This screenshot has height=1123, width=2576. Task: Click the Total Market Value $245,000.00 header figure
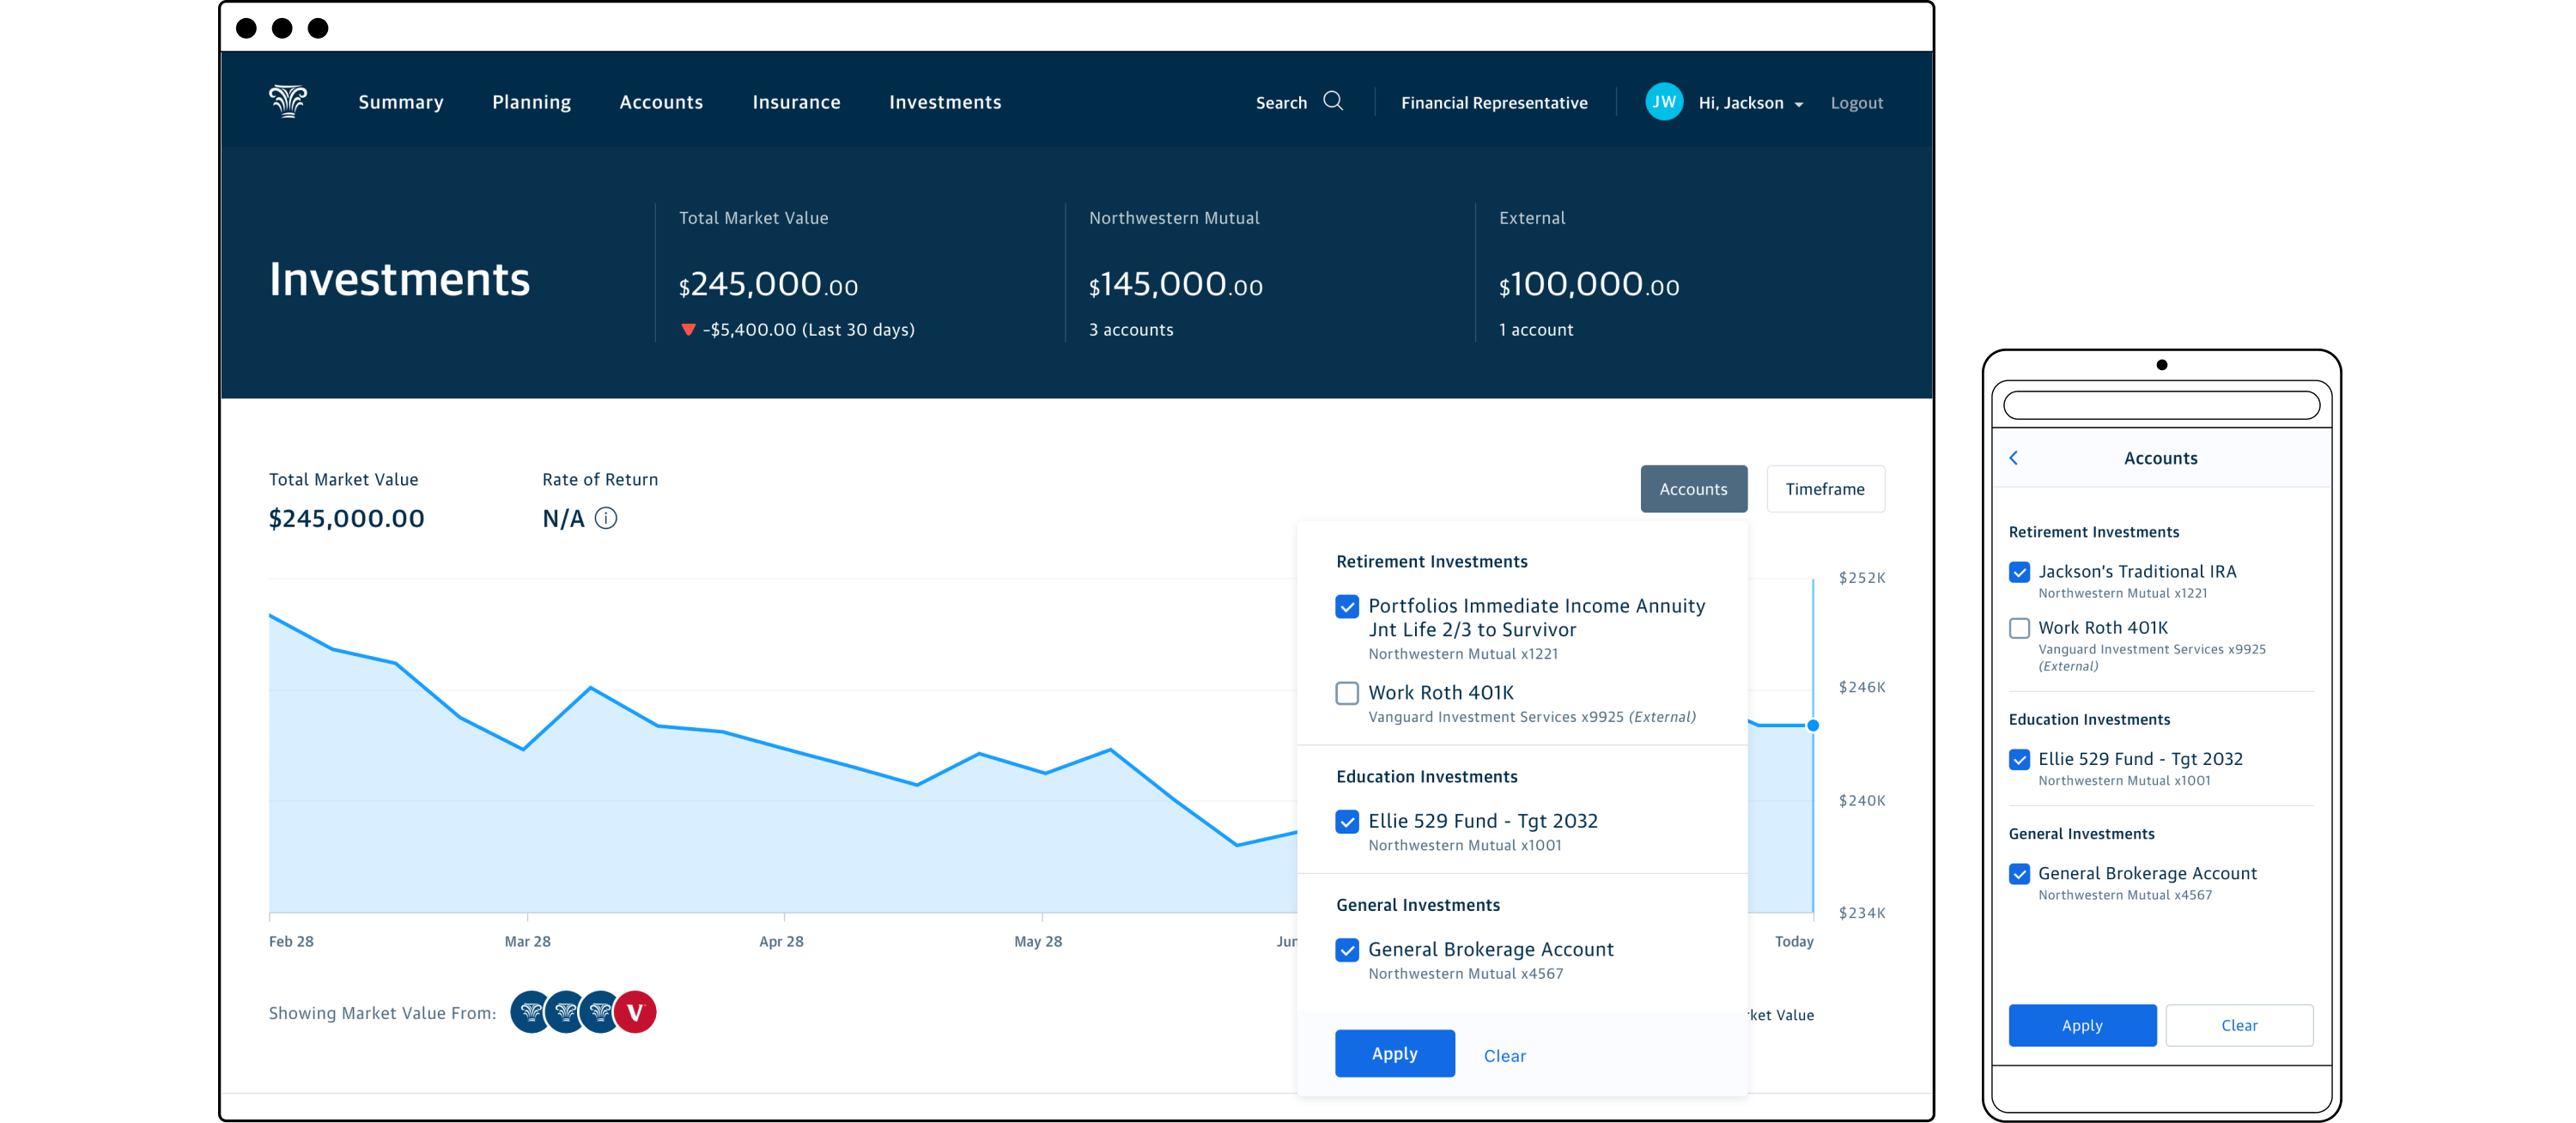click(x=768, y=285)
